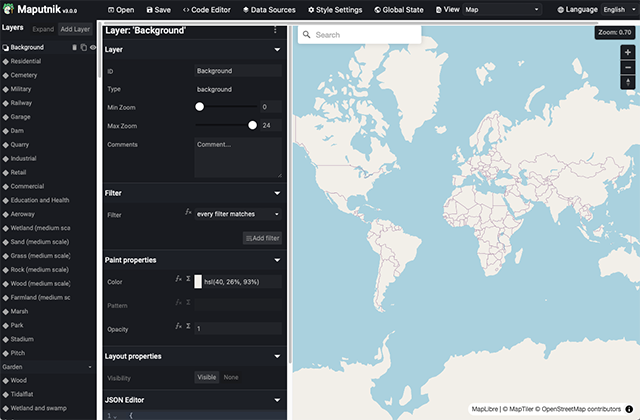This screenshot has width=640, height=420.
Task: Click the map Search field
Action: click(360, 35)
